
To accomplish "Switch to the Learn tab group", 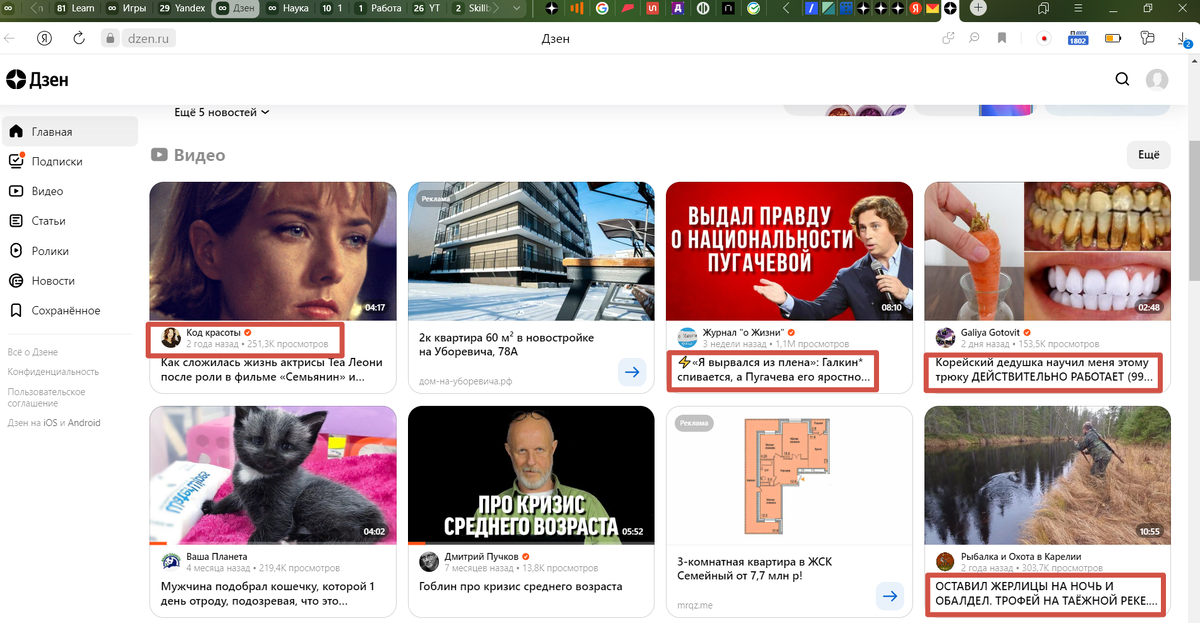I will (x=75, y=8).
